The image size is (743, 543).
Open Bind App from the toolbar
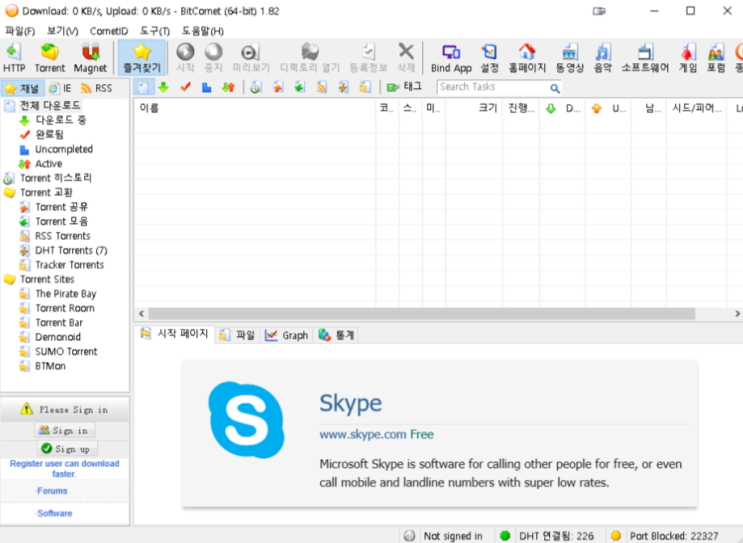point(451,58)
